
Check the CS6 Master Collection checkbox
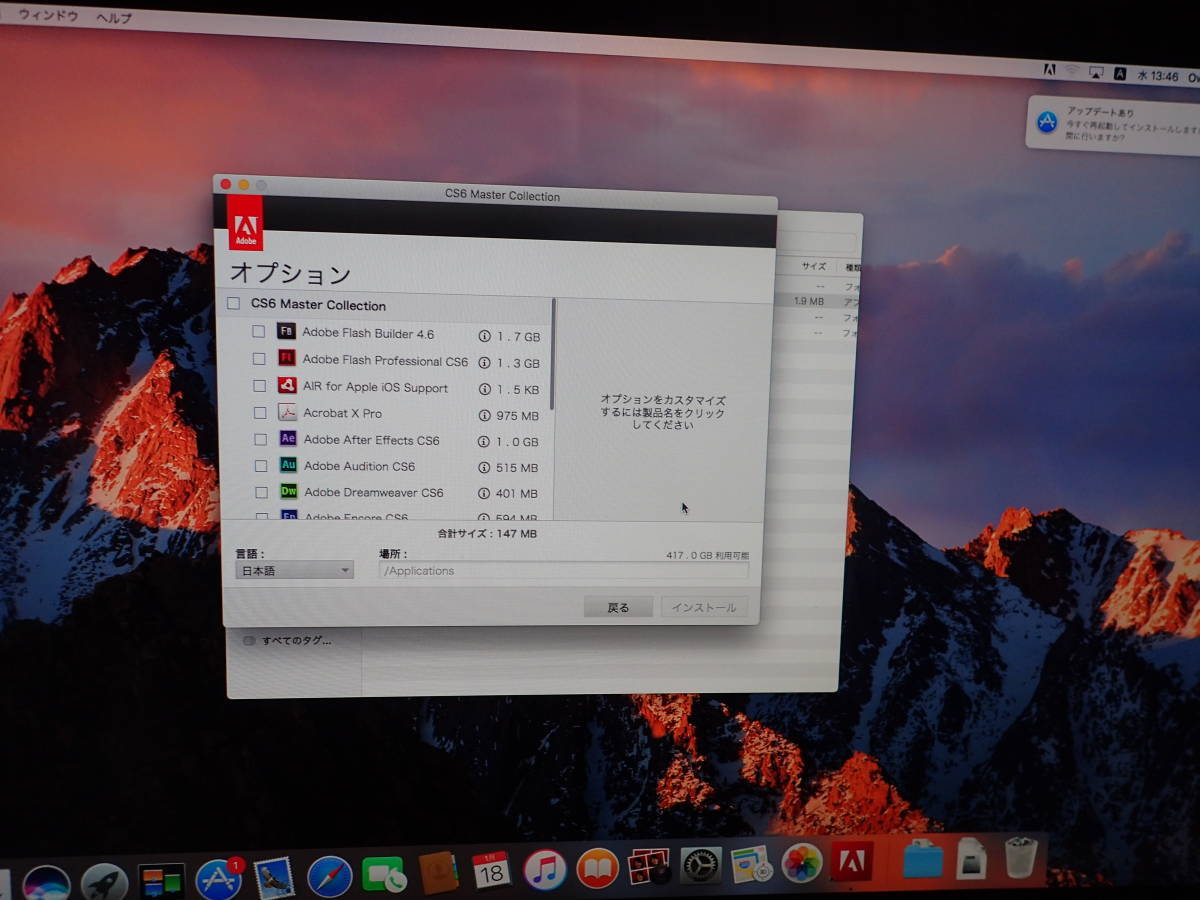[234, 303]
